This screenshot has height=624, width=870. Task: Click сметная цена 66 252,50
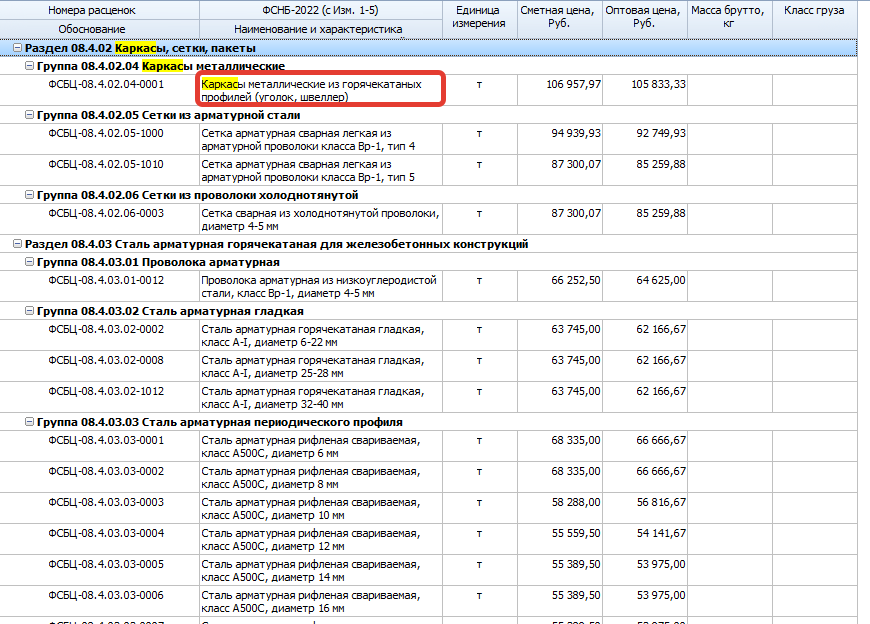click(575, 280)
